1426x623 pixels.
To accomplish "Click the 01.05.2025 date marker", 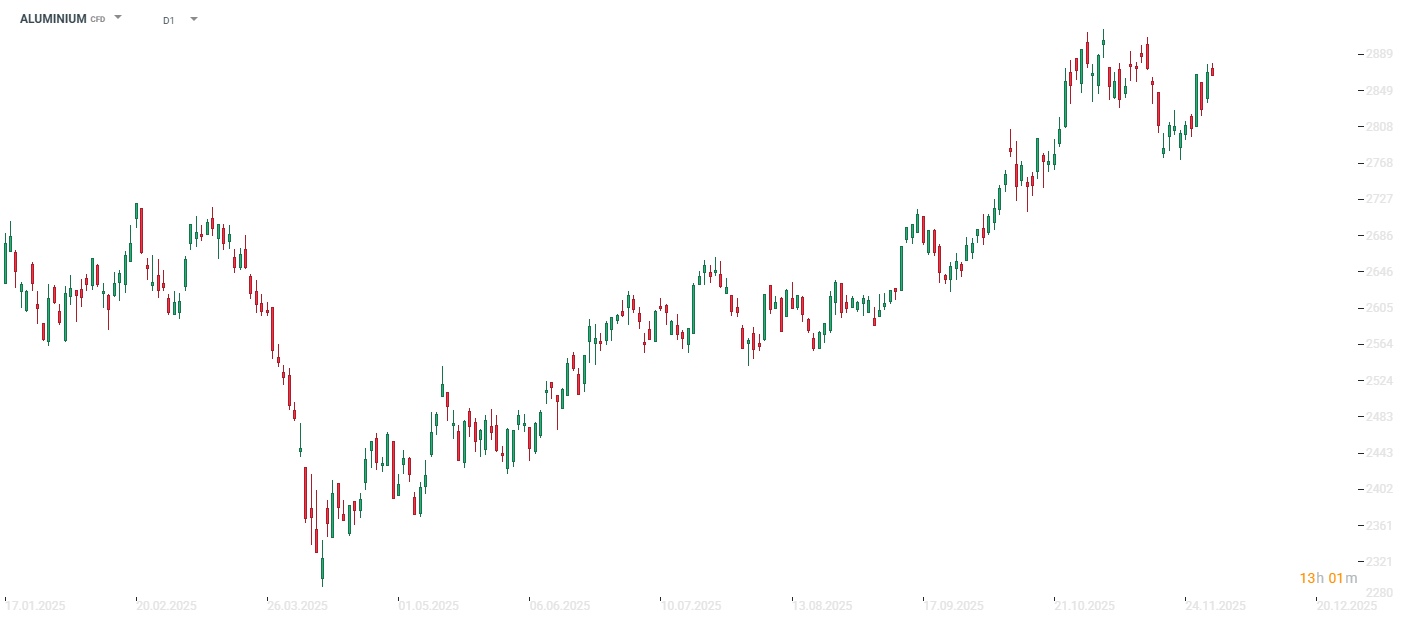I will click(x=428, y=606).
